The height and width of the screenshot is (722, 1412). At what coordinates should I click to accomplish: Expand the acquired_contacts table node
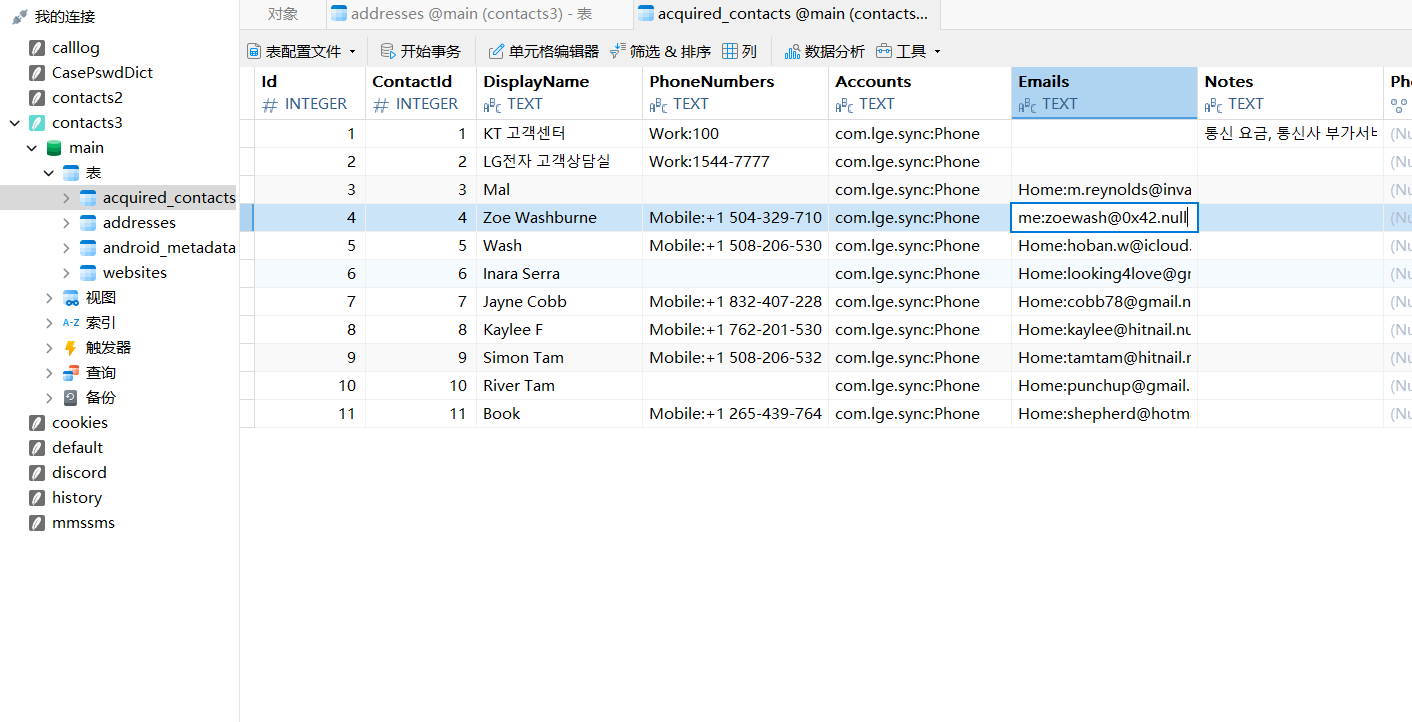click(x=66, y=198)
